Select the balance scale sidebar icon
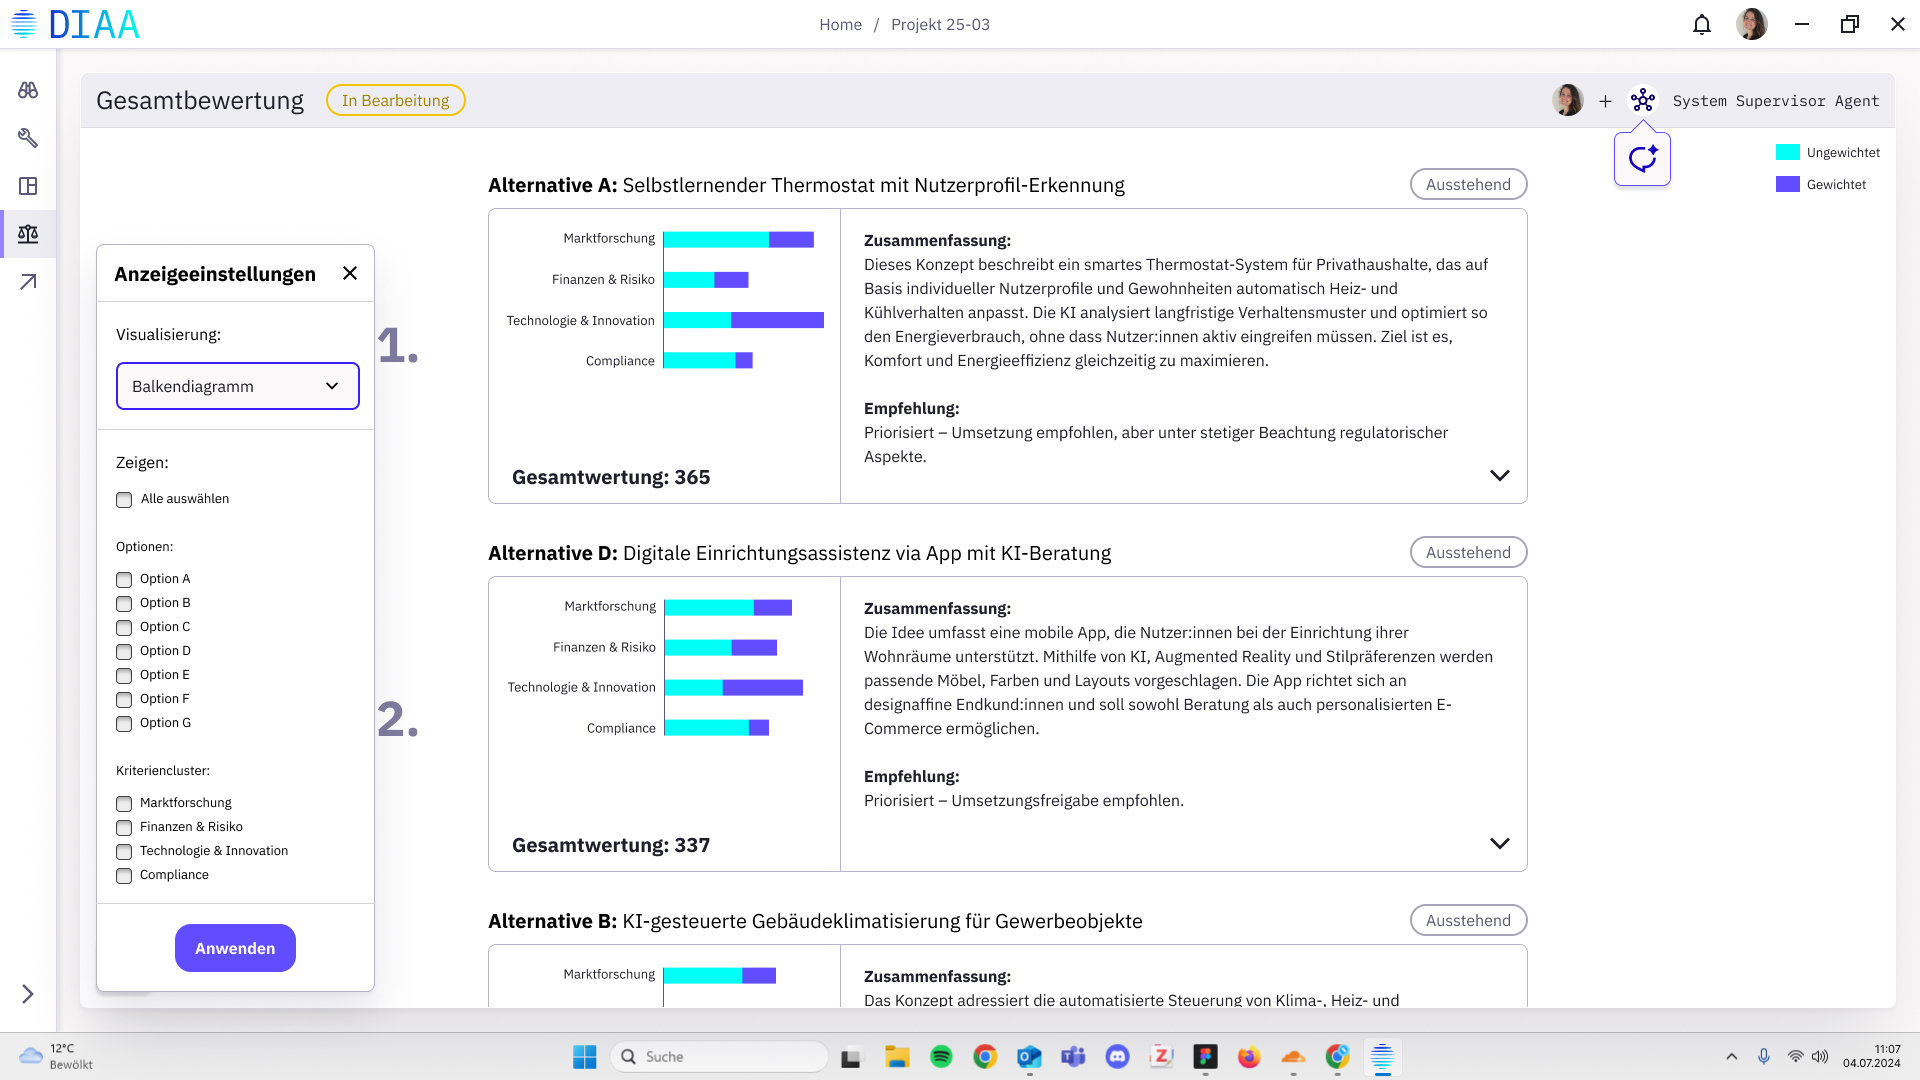The height and width of the screenshot is (1080, 1920). tap(28, 234)
